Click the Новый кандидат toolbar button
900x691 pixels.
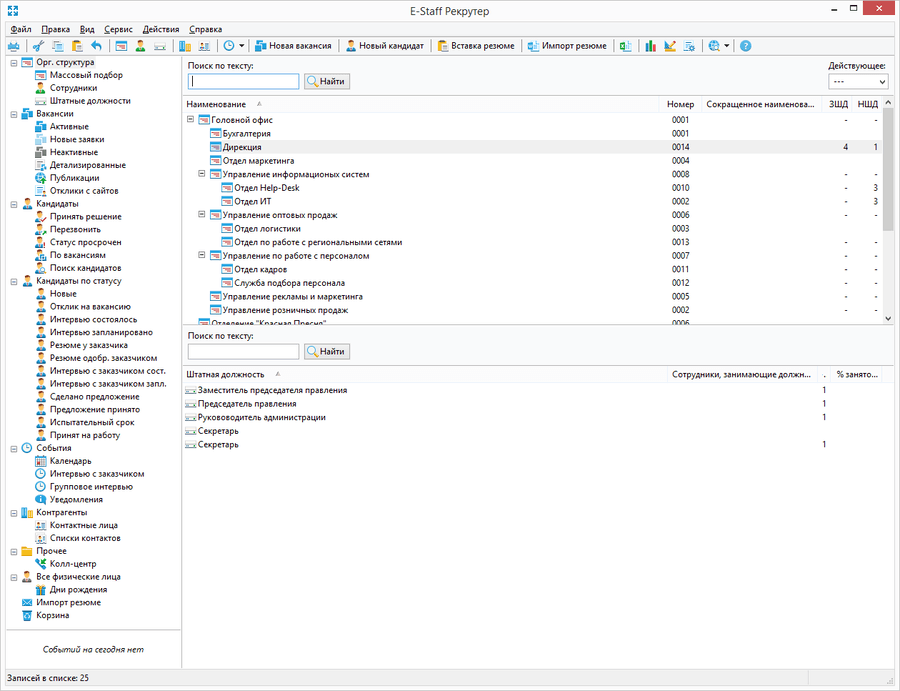pyautogui.click(x=385, y=46)
